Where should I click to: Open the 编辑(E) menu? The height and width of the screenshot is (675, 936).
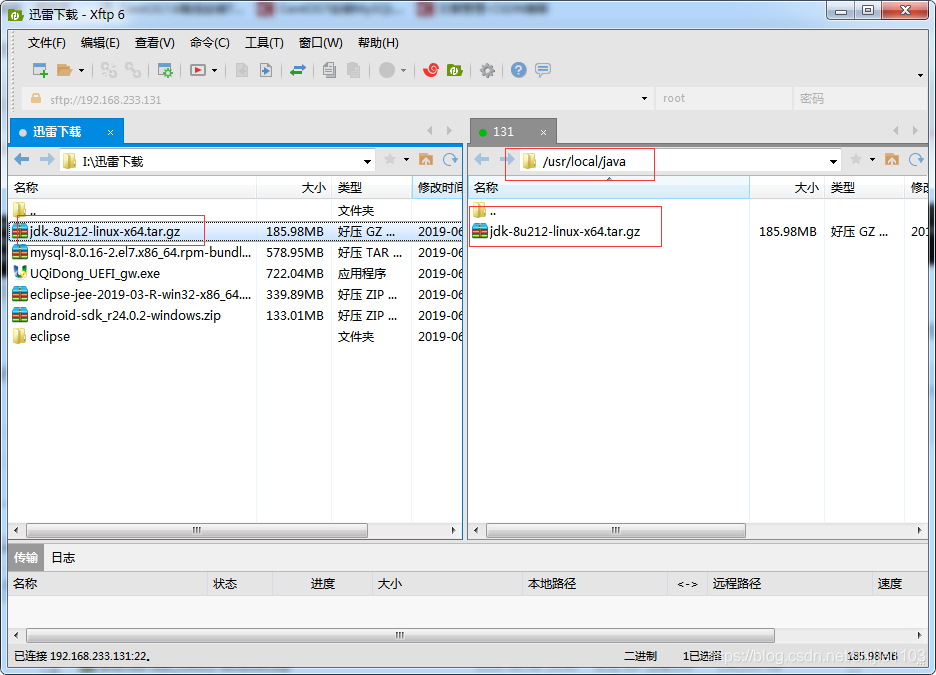100,43
